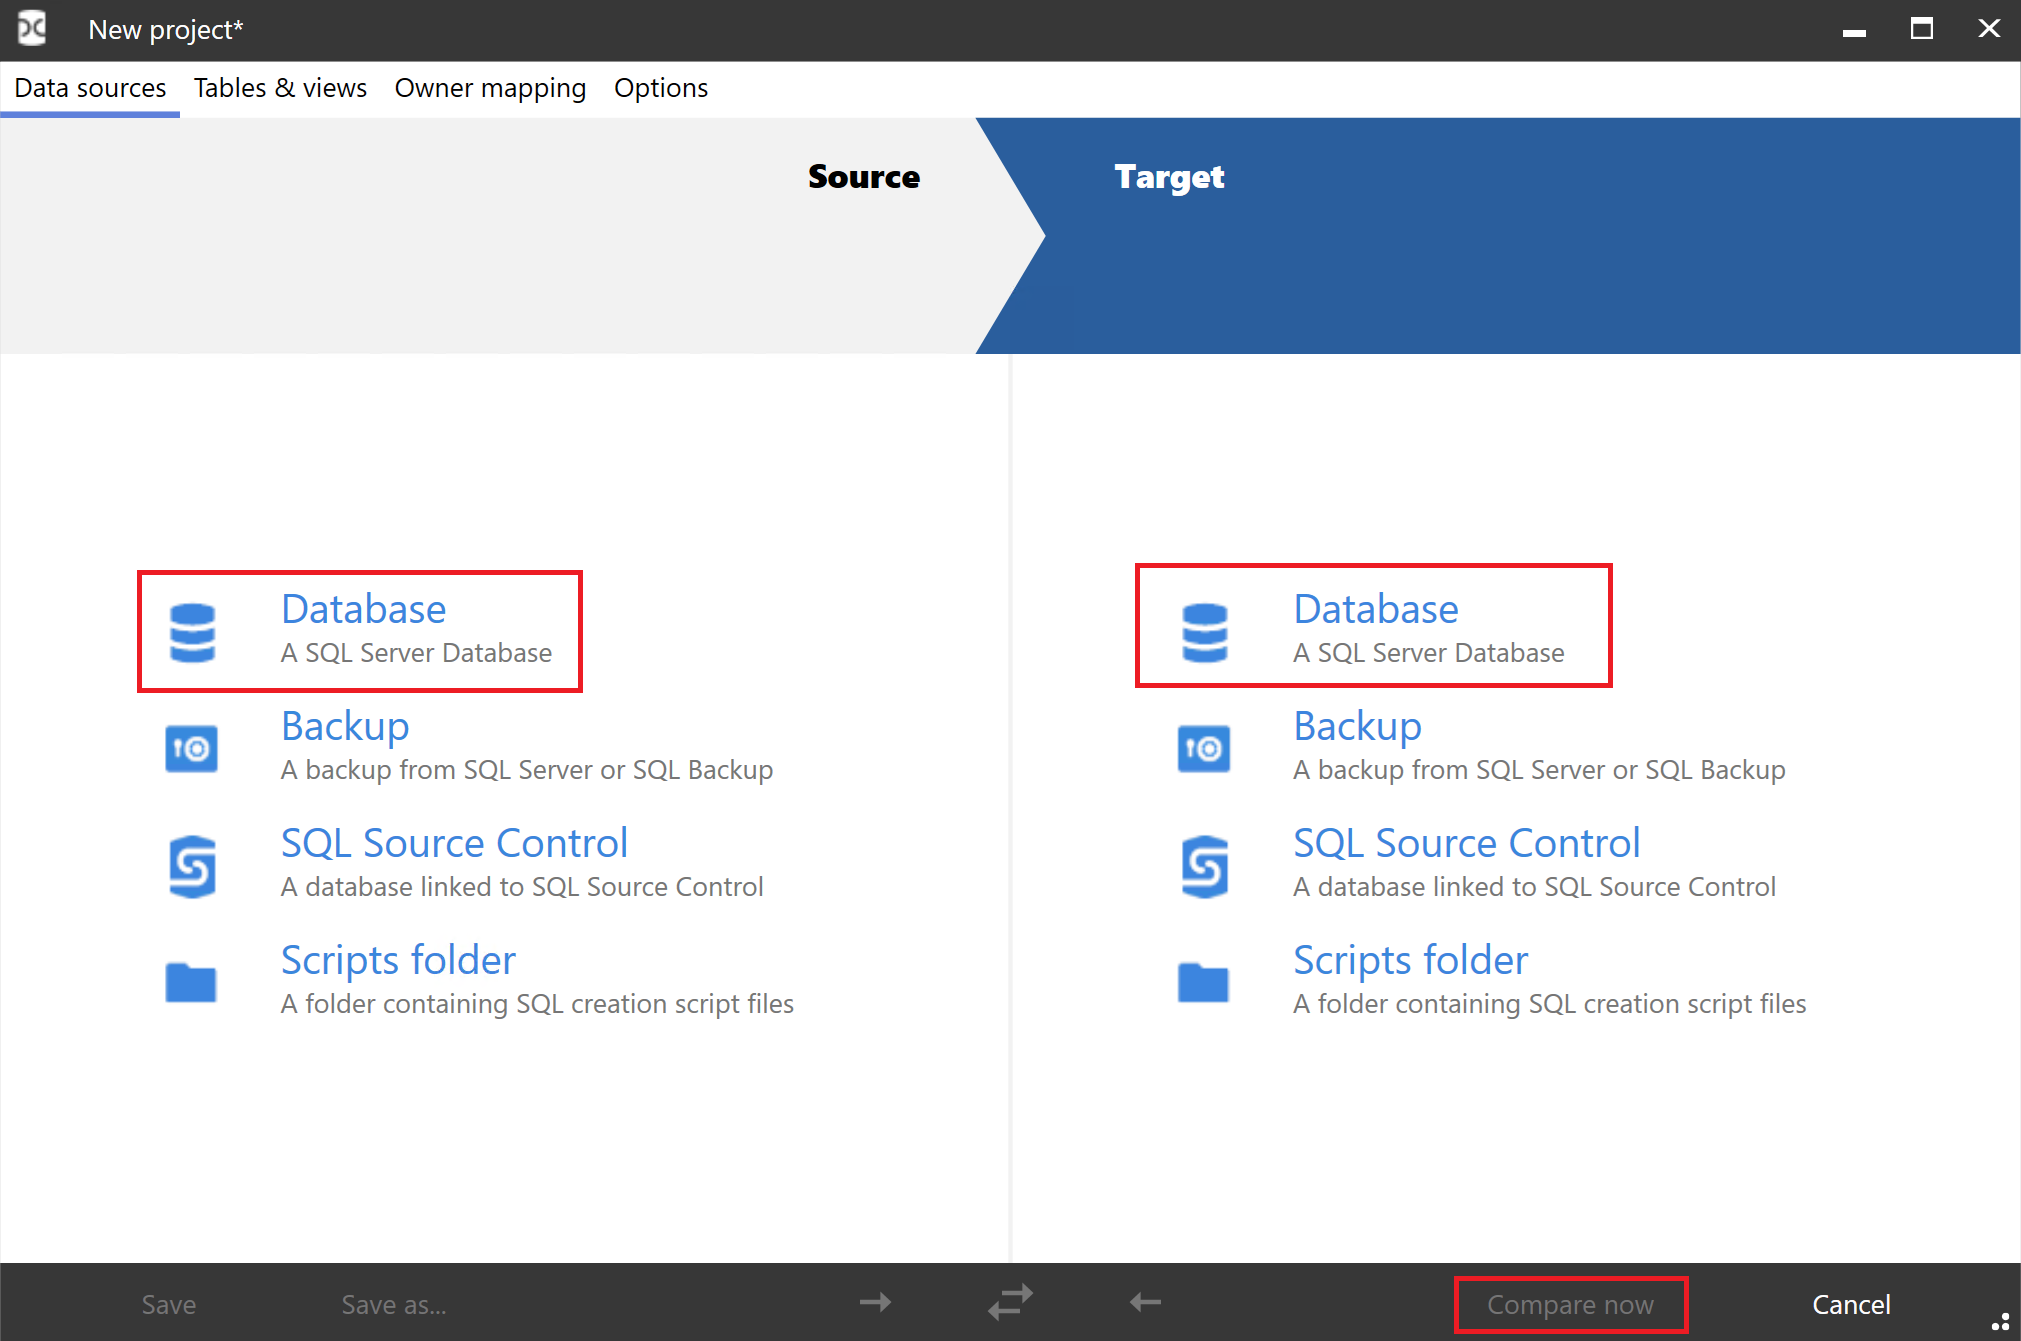Viewport: 2021px width, 1341px height.
Task: Click the Save as... button
Action: pos(394,1304)
